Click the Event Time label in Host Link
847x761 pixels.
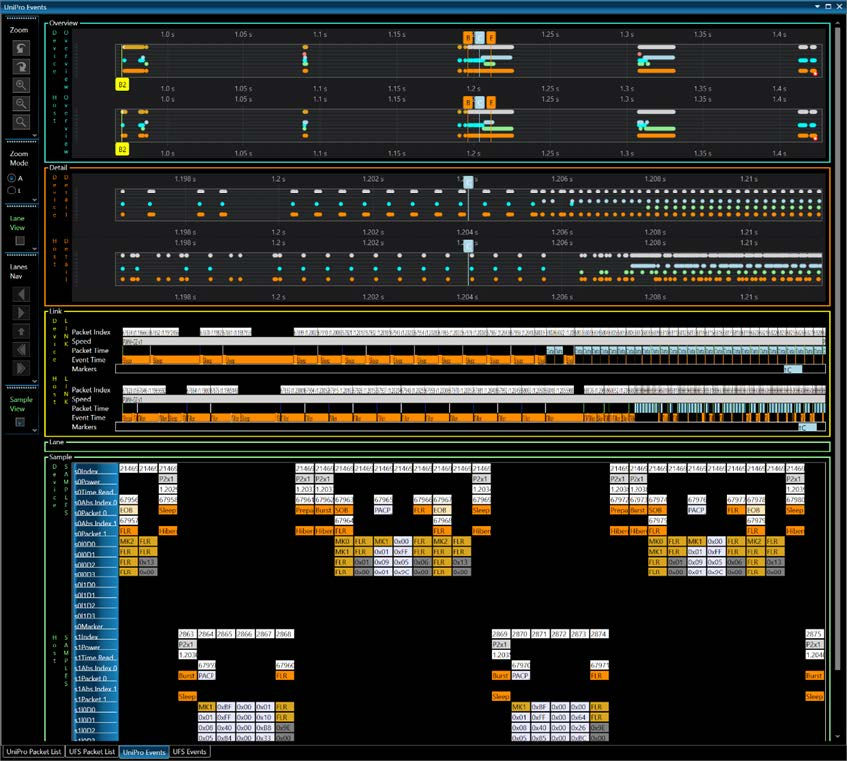(88, 417)
